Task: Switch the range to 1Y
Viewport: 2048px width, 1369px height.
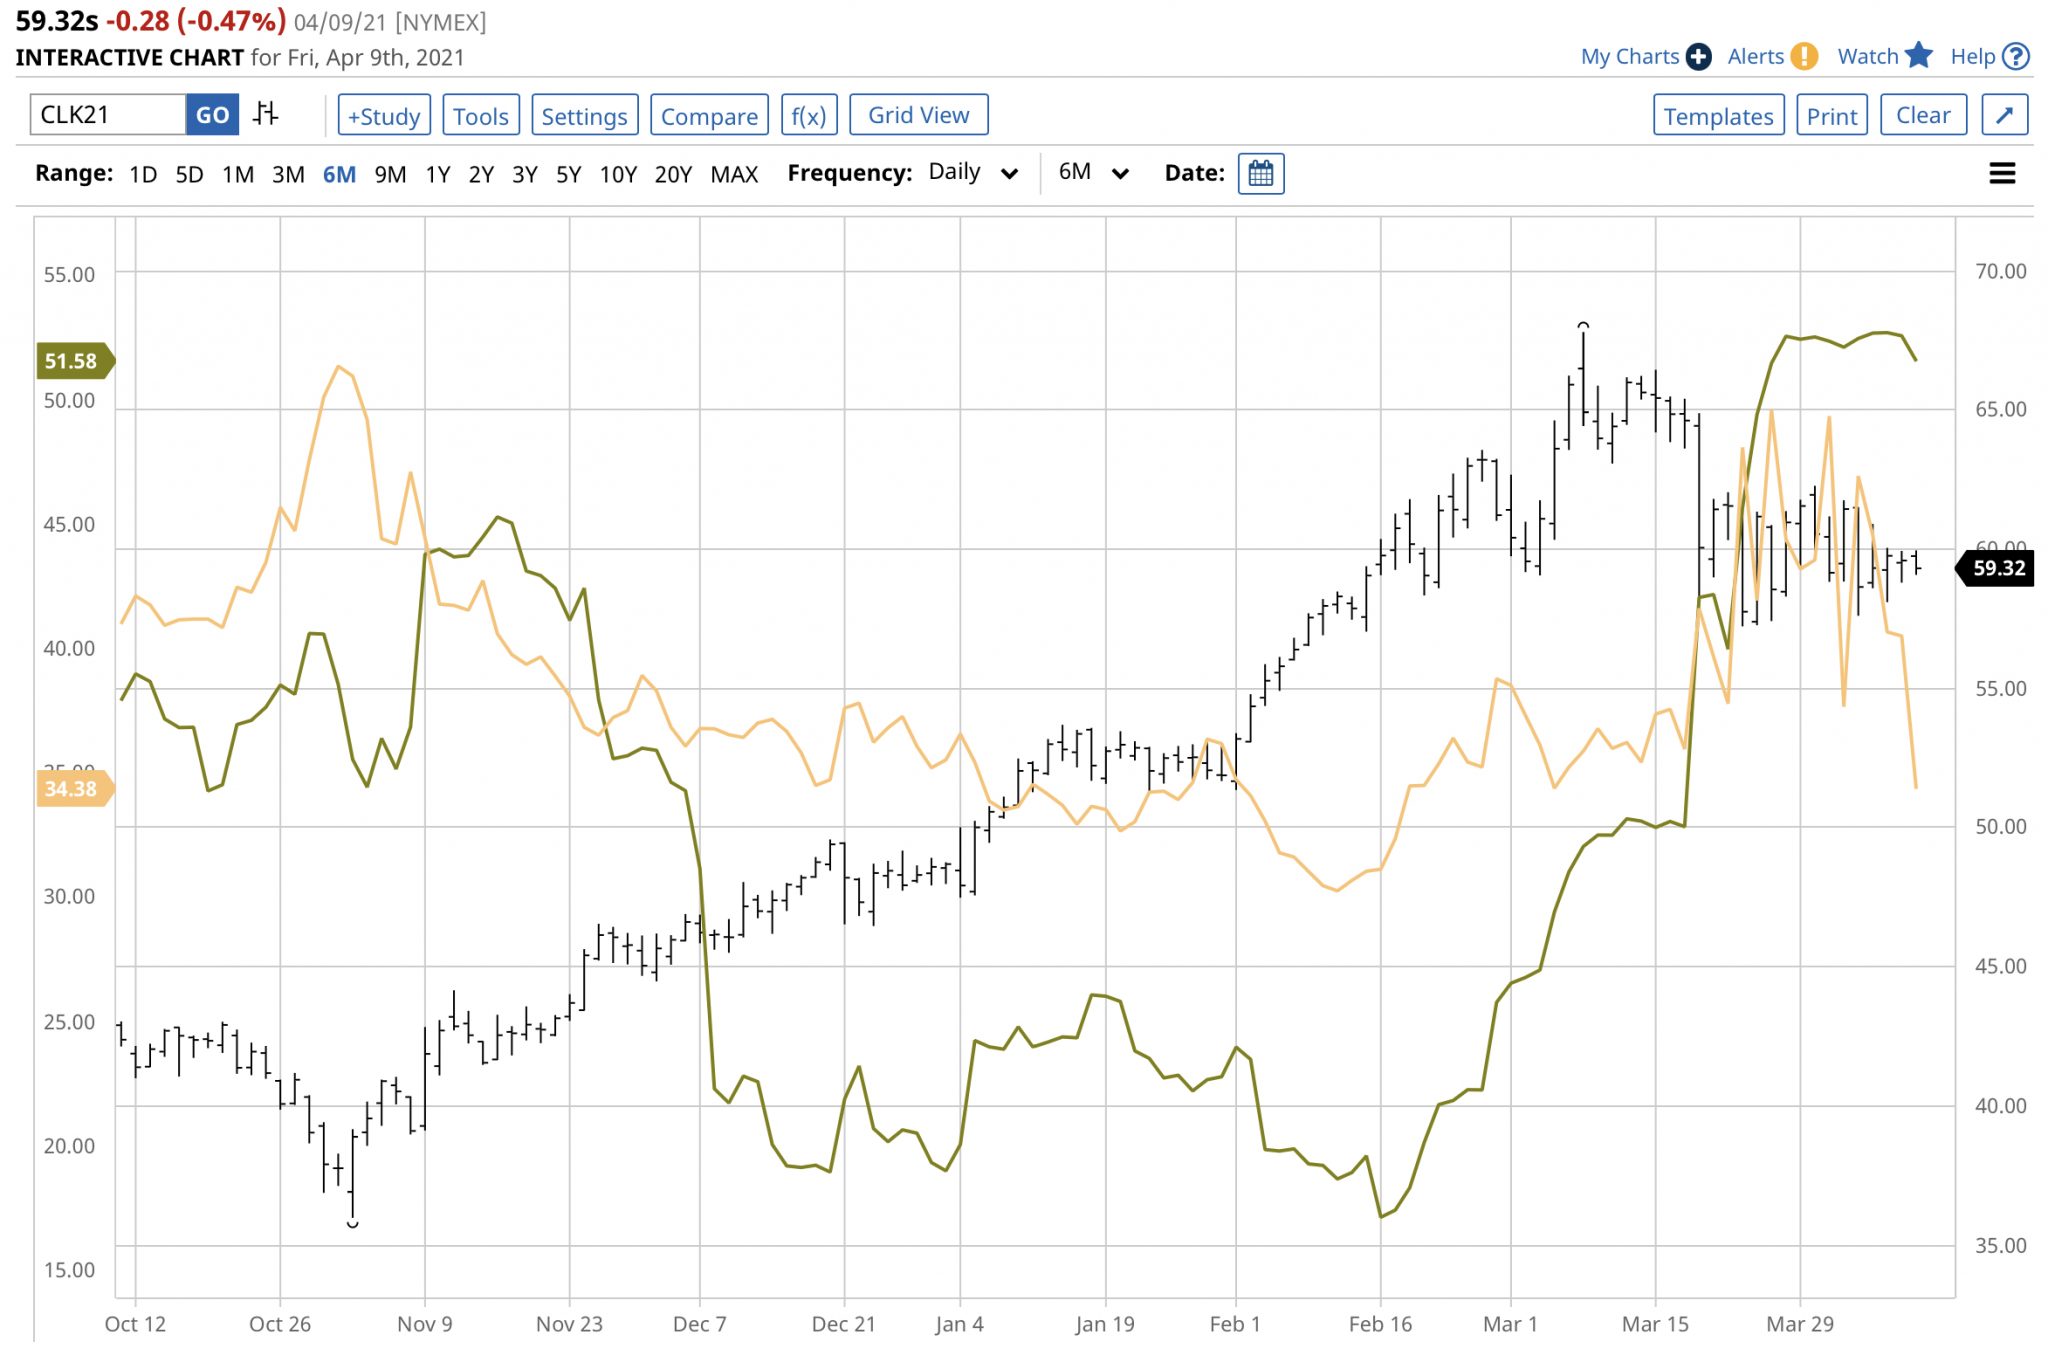Action: [437, 173]
